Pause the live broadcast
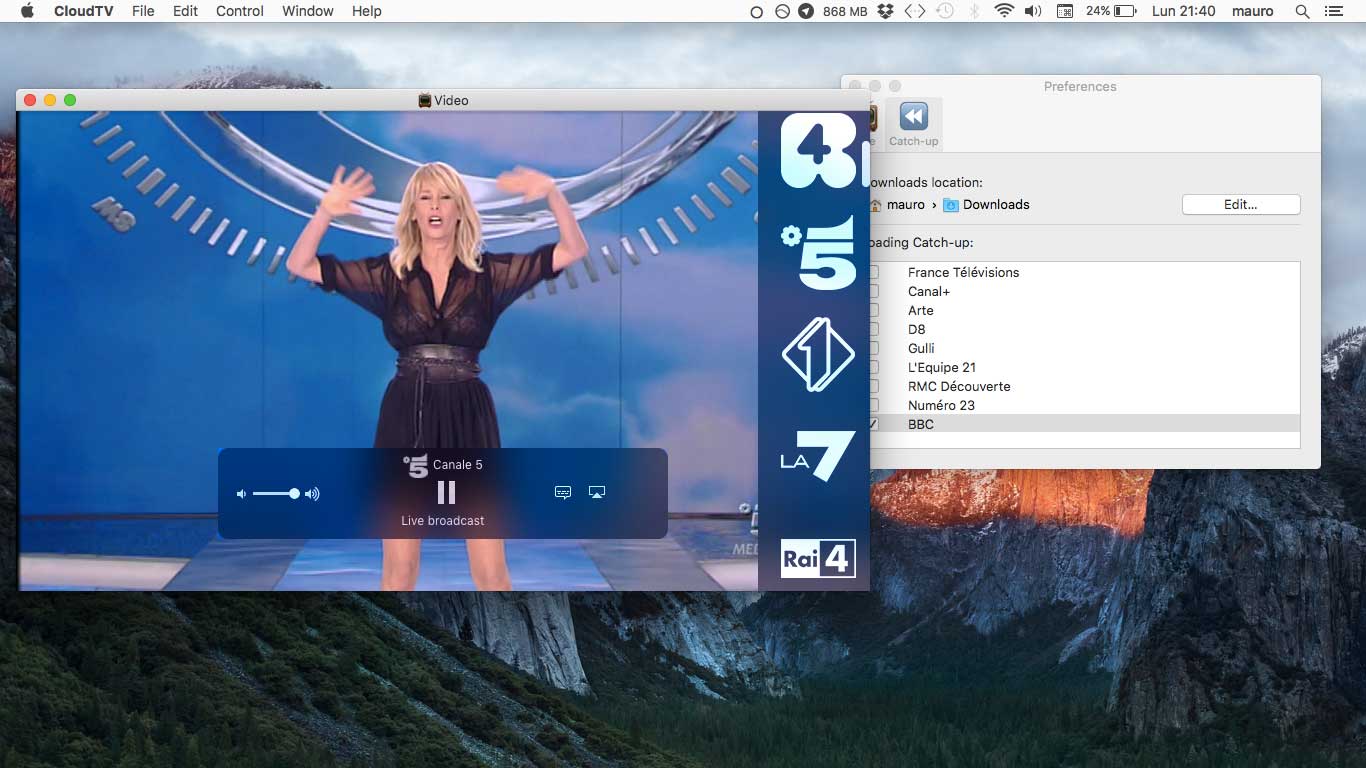Viewport: 1366px width, 768px height. point(446,492)
